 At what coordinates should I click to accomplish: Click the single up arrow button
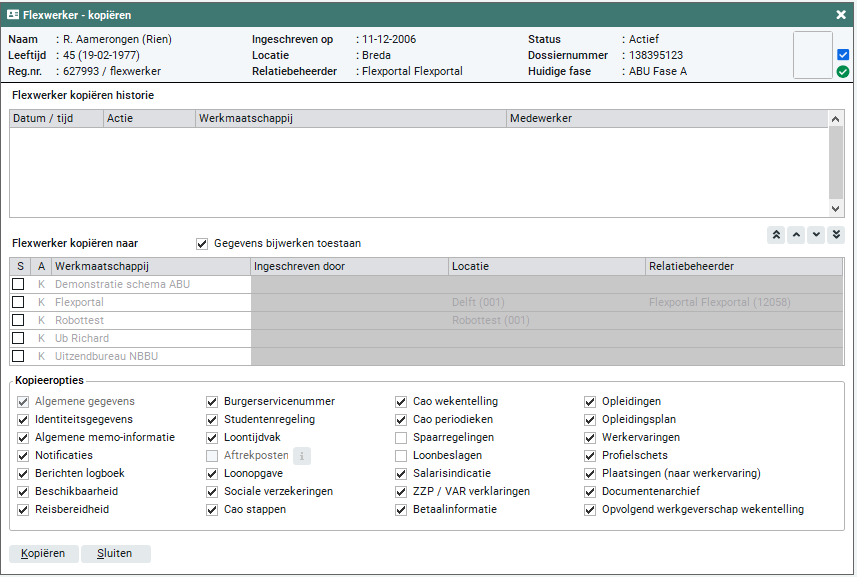796,235
